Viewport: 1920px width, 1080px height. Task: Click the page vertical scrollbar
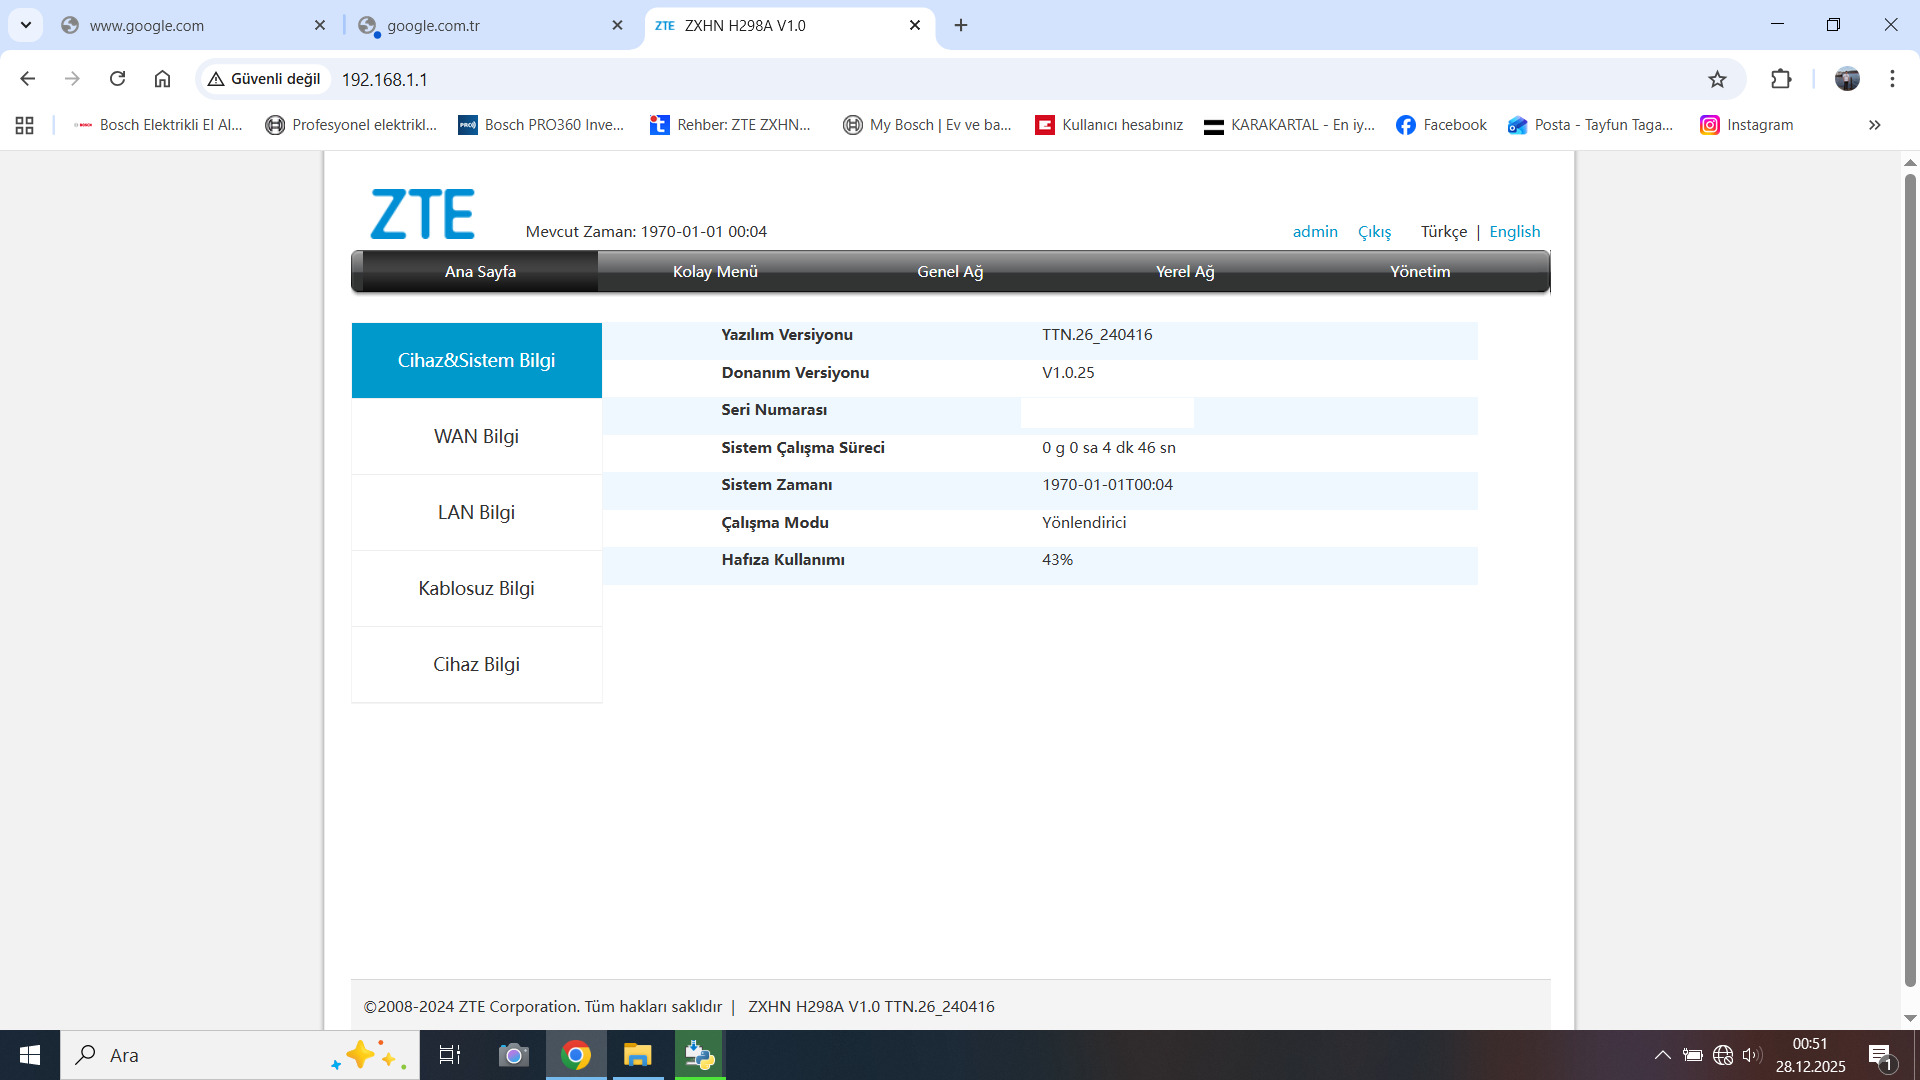[x=1910, y=580]
